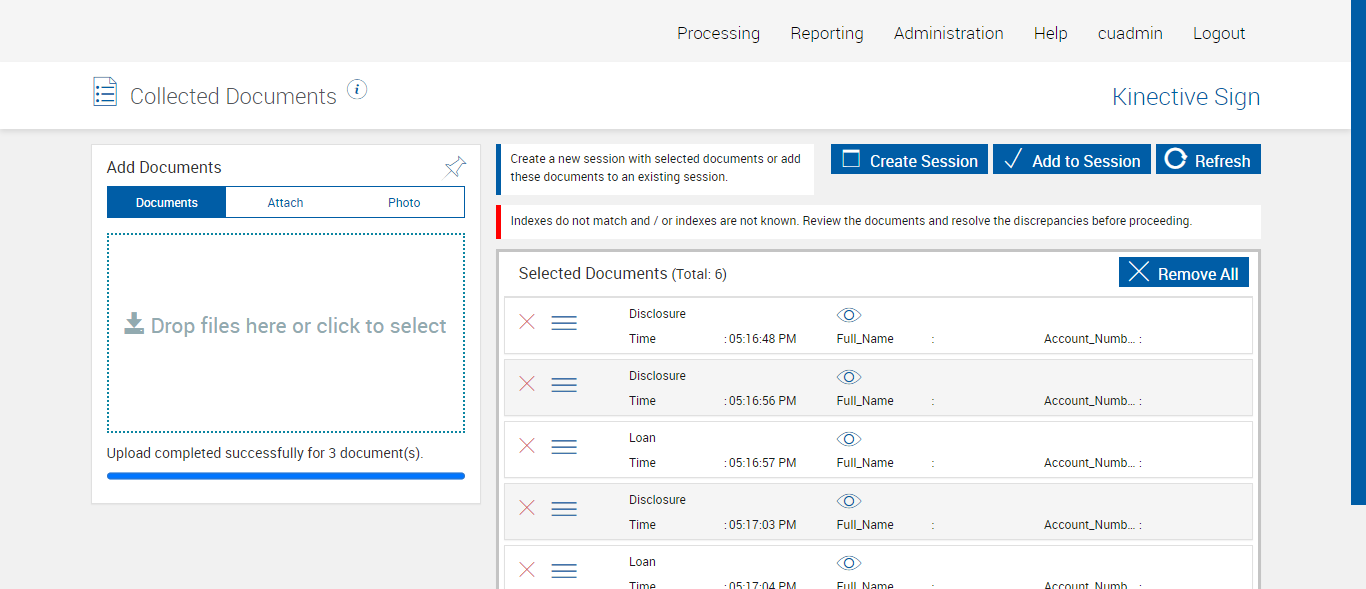1366x589 pixels.
Task: Click the drag handle of the 05:17:03 PM Disclosure
Action: pyautogui.click(x=564, y=508)
